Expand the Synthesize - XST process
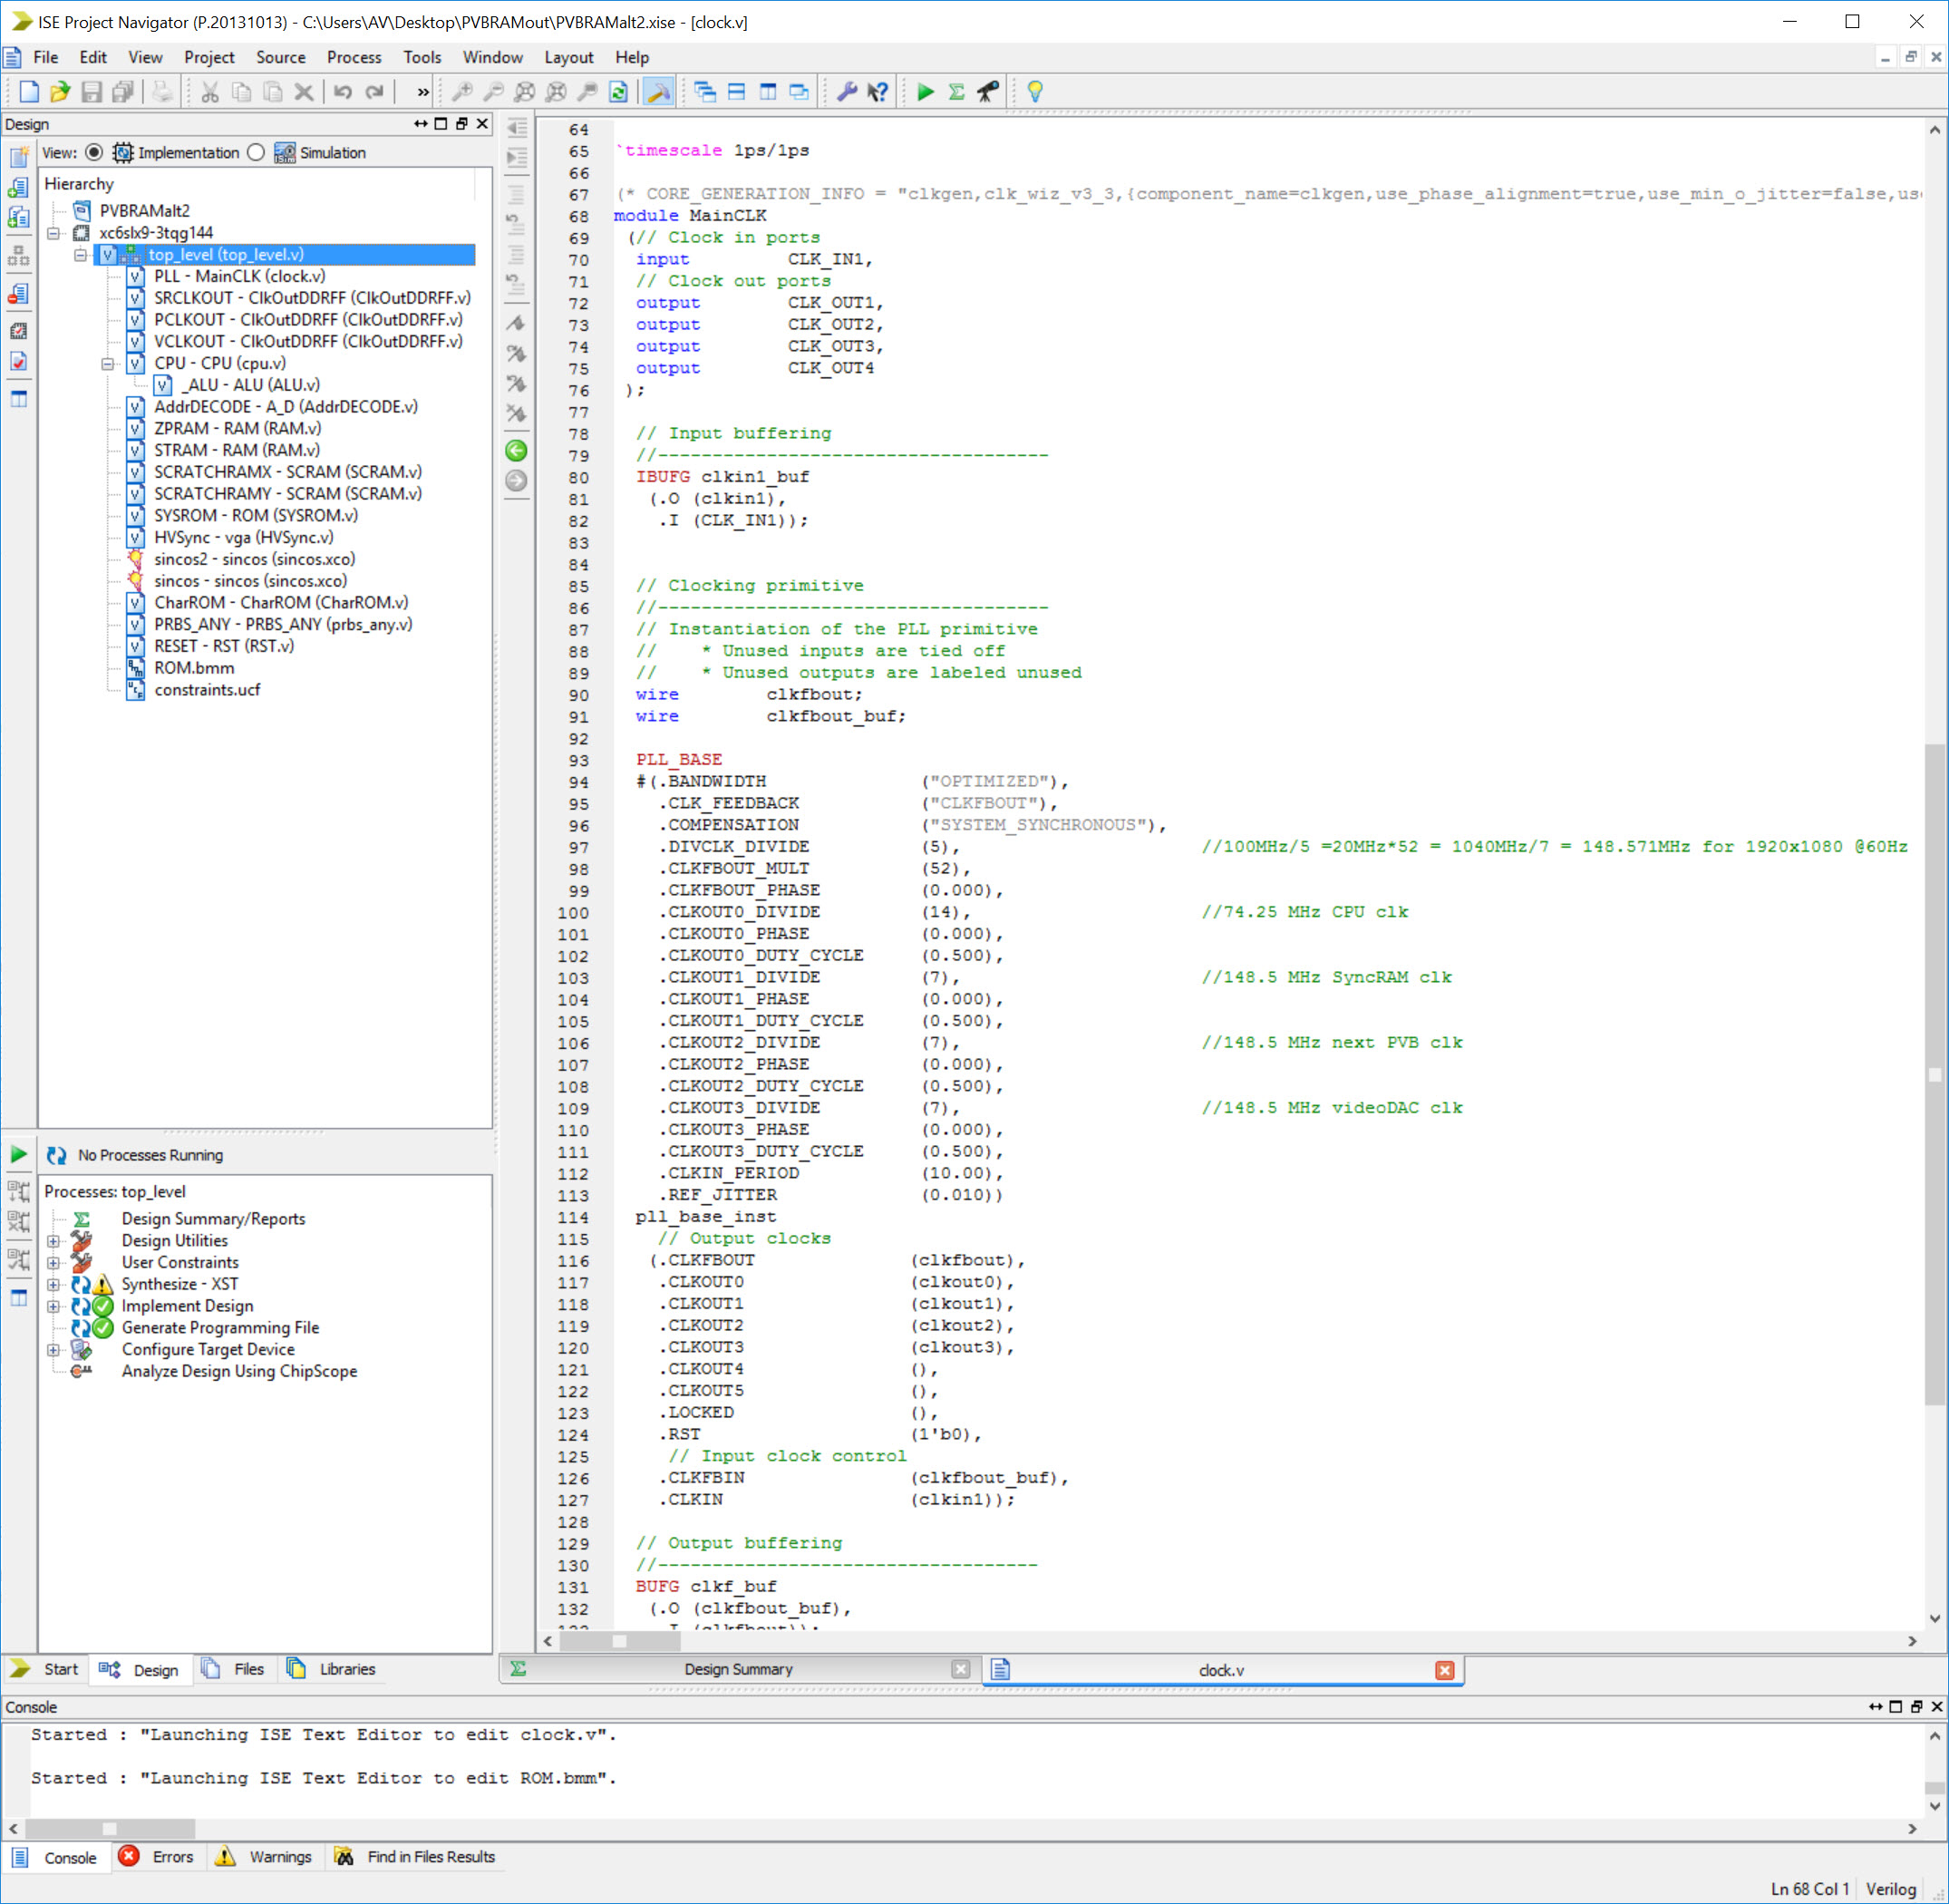This screenshot has height=1904, width=1949. [54, 1284]
